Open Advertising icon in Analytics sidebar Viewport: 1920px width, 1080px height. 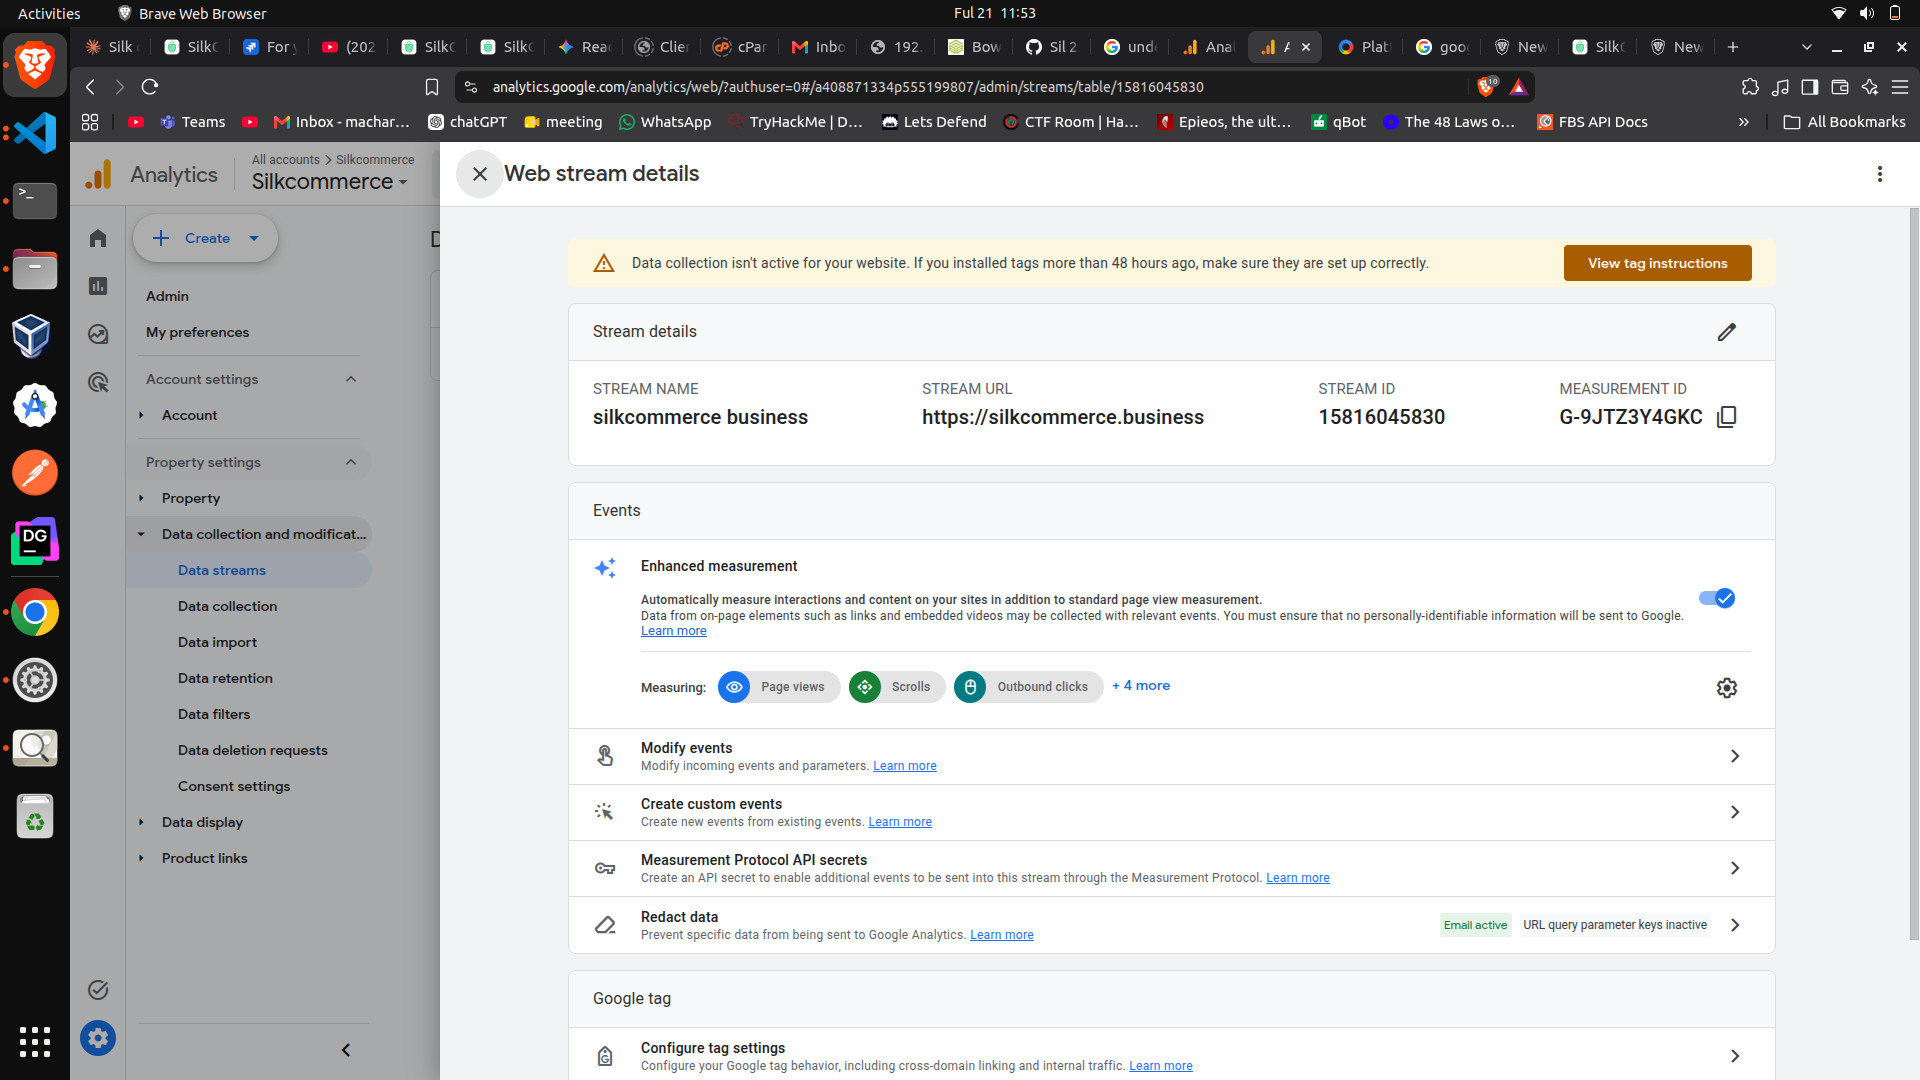tap(98, 382)
